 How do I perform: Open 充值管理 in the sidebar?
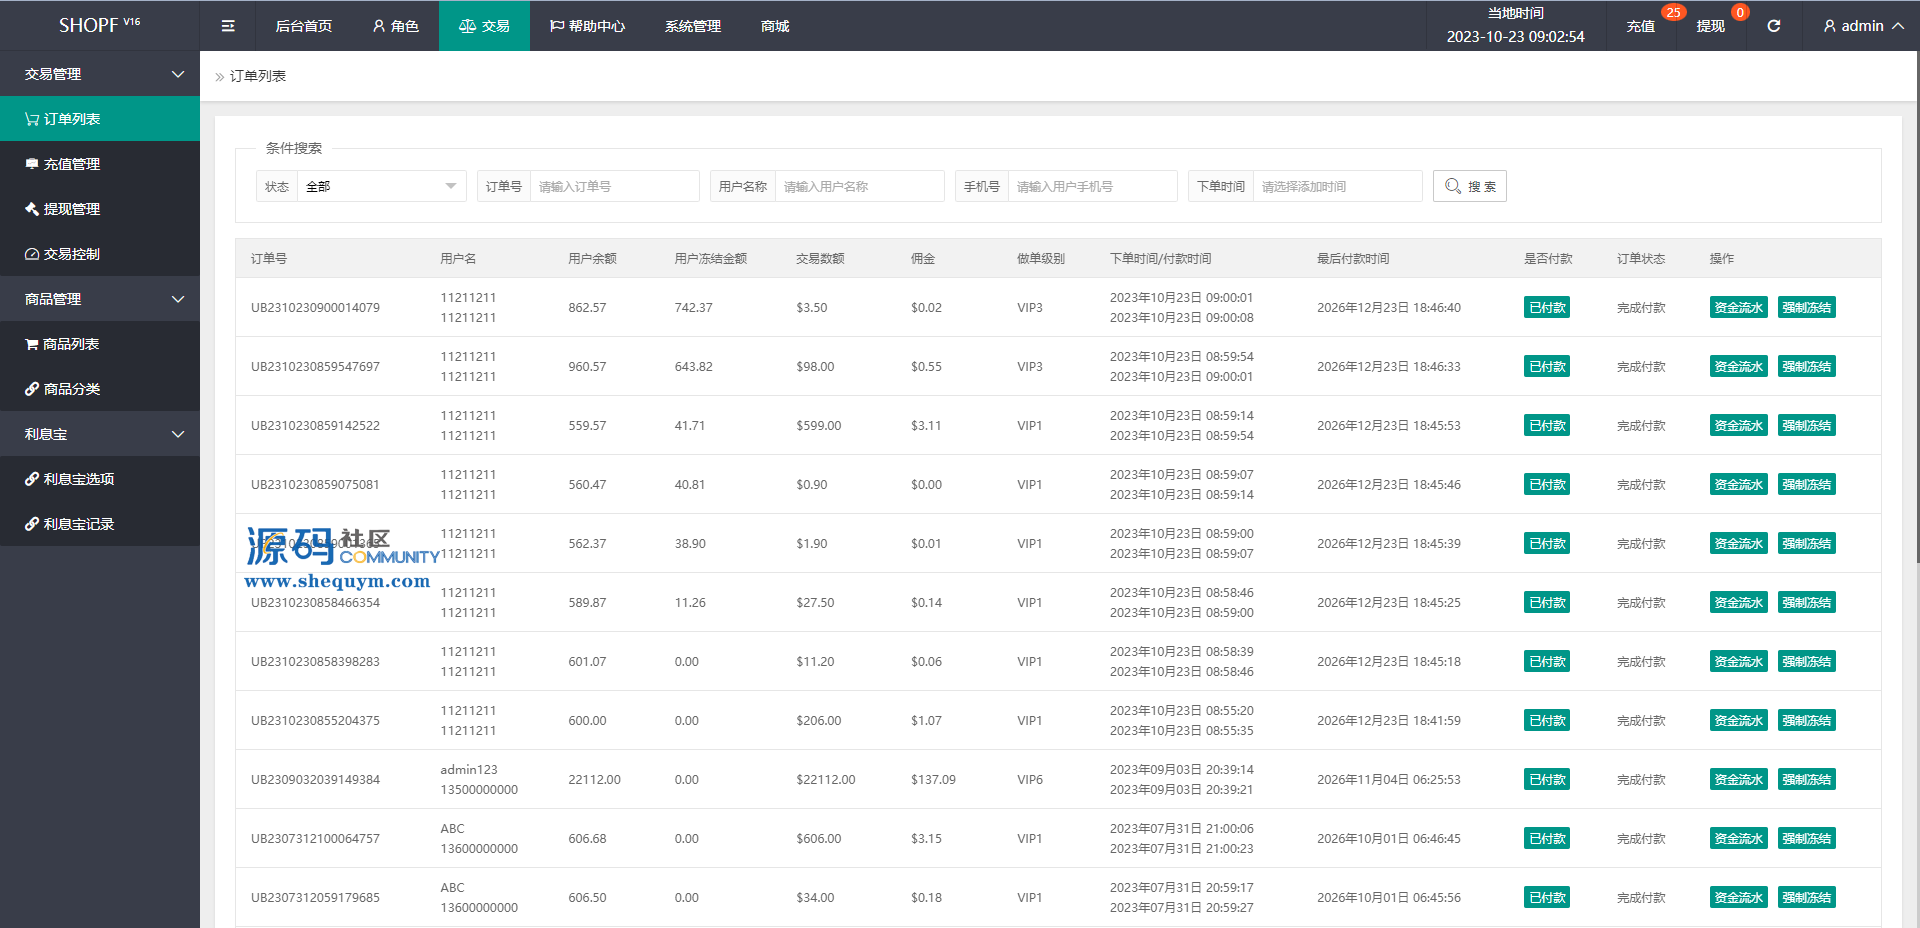(x=100, y=164)
